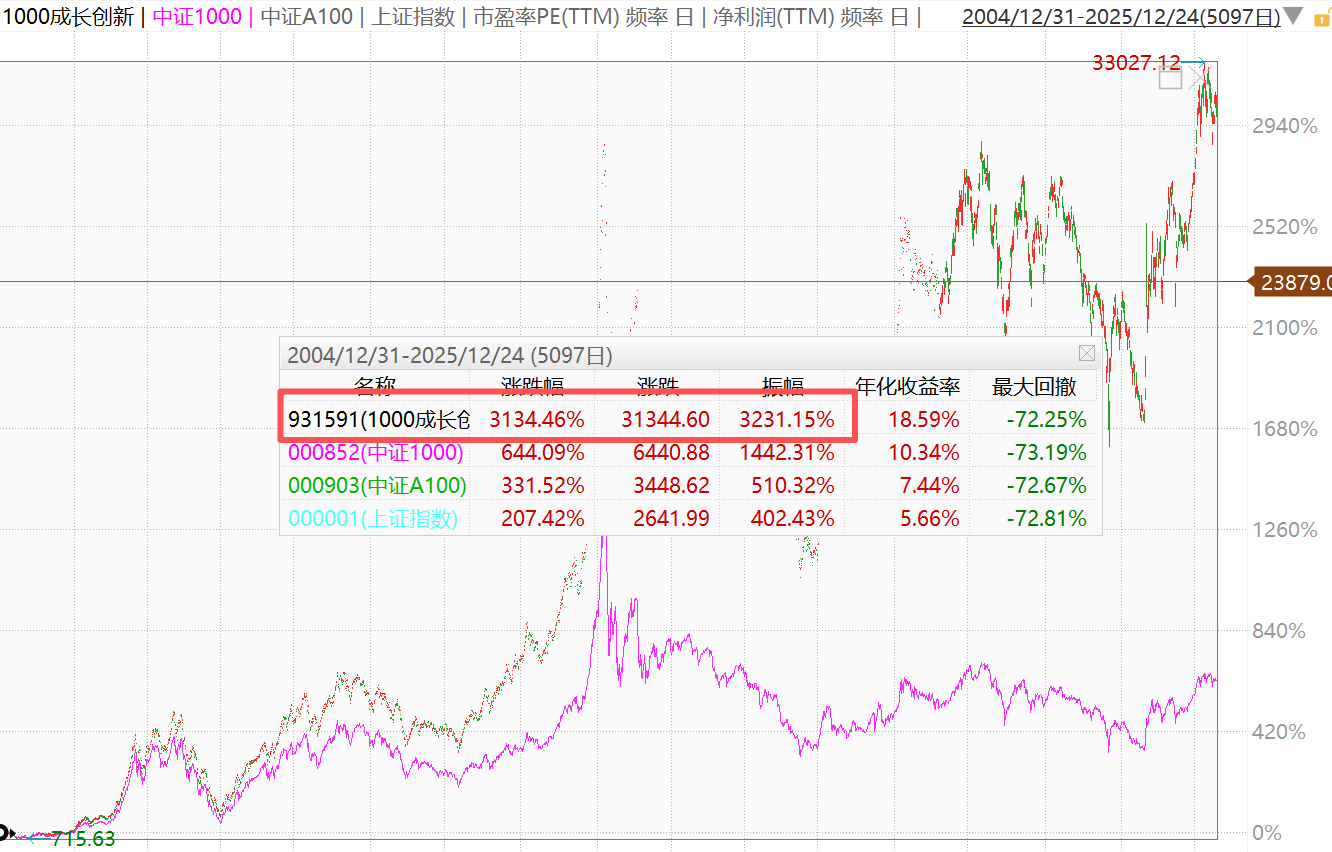Click the 上证指数 header label

click(415, 17)
